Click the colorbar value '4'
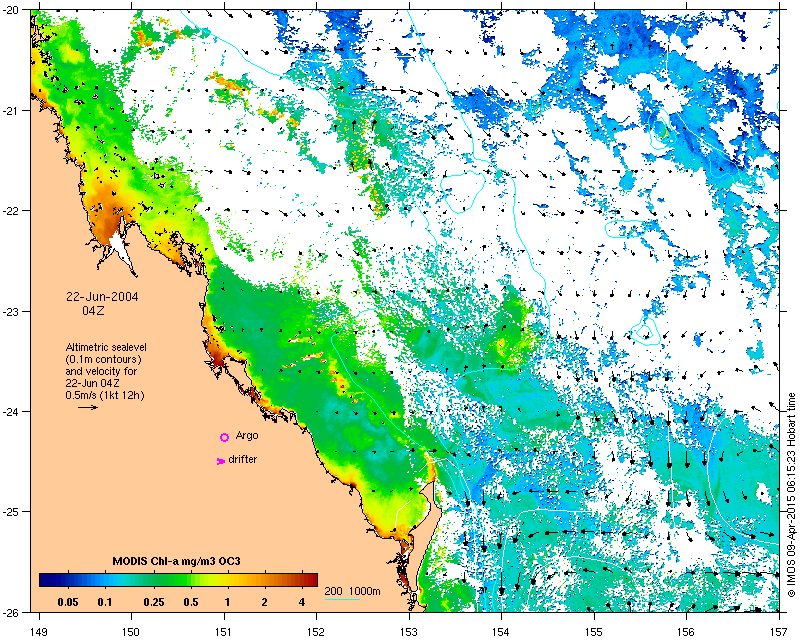 click(x=302, y=602)
